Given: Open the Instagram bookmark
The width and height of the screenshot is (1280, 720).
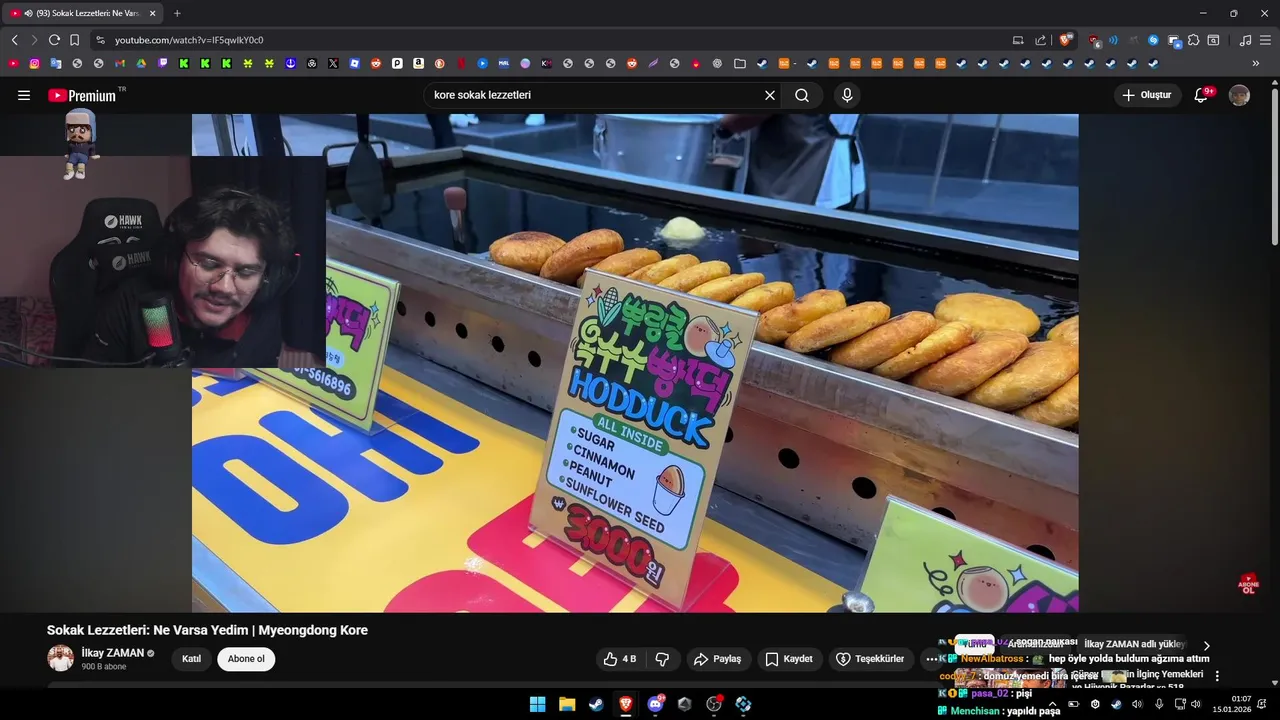Looking at the screenshot, I should tap(34, 63).
